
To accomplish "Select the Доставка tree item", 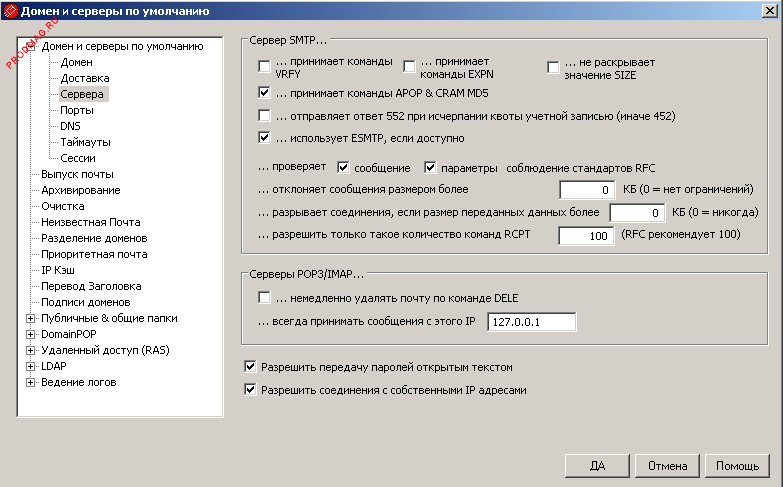I will pos(85,78).
